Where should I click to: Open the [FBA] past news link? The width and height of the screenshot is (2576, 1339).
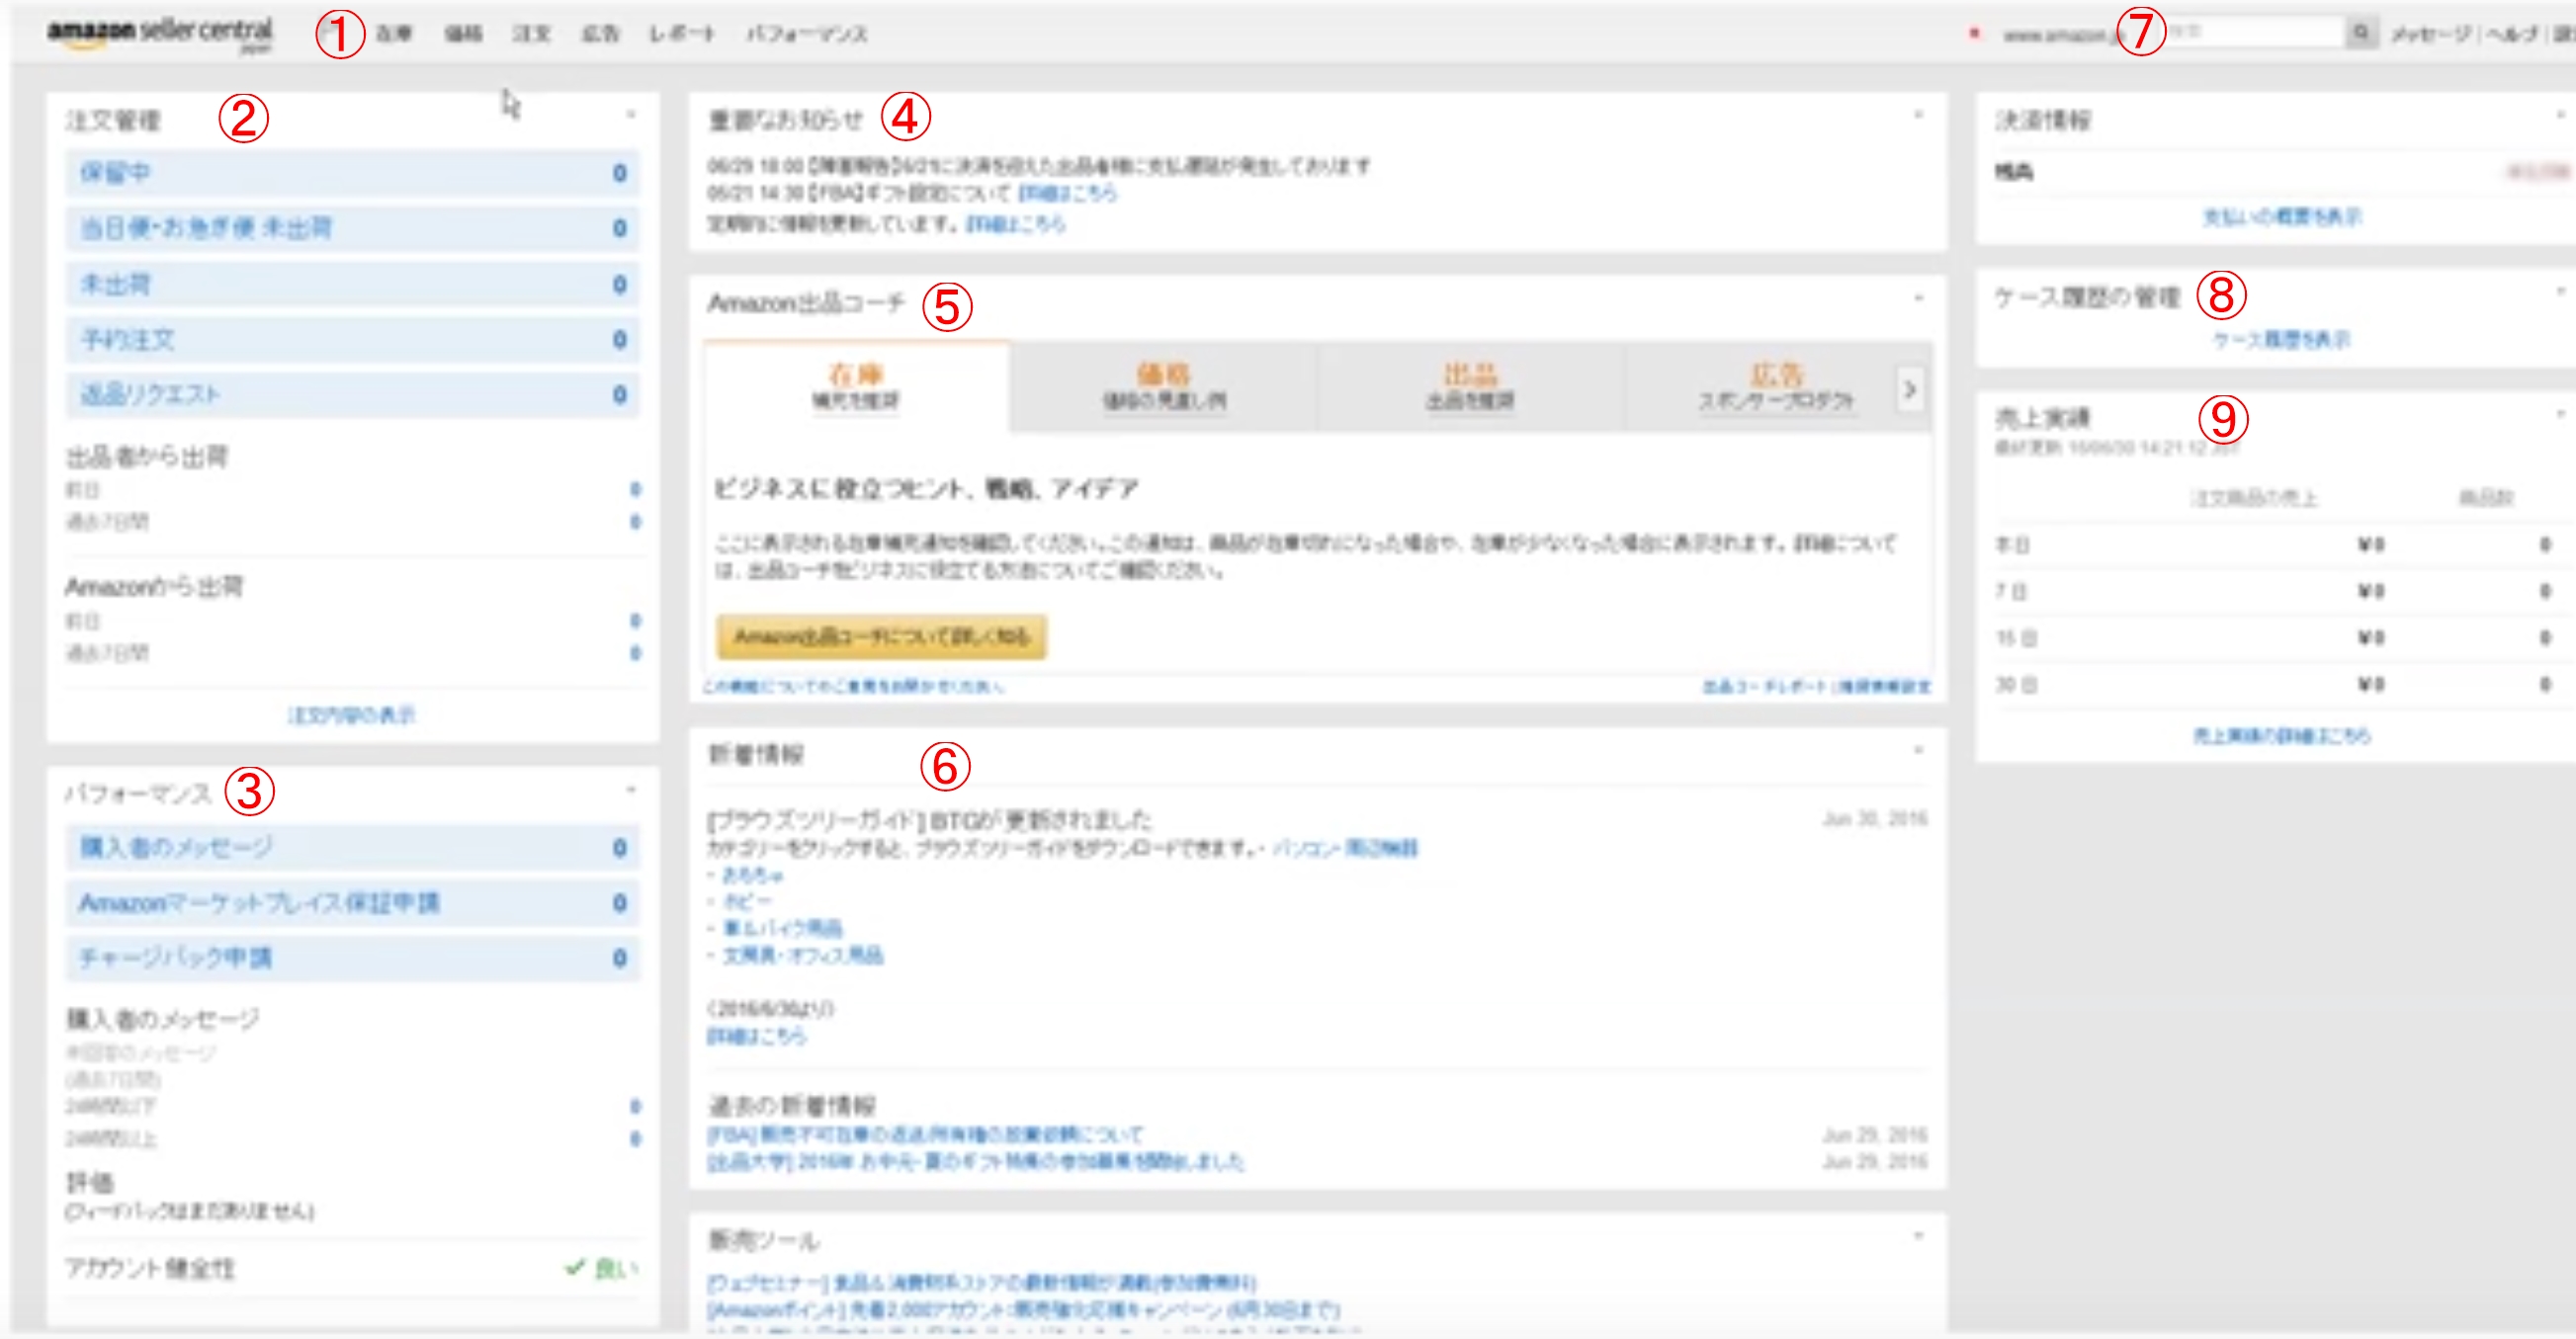[925, 1135]
